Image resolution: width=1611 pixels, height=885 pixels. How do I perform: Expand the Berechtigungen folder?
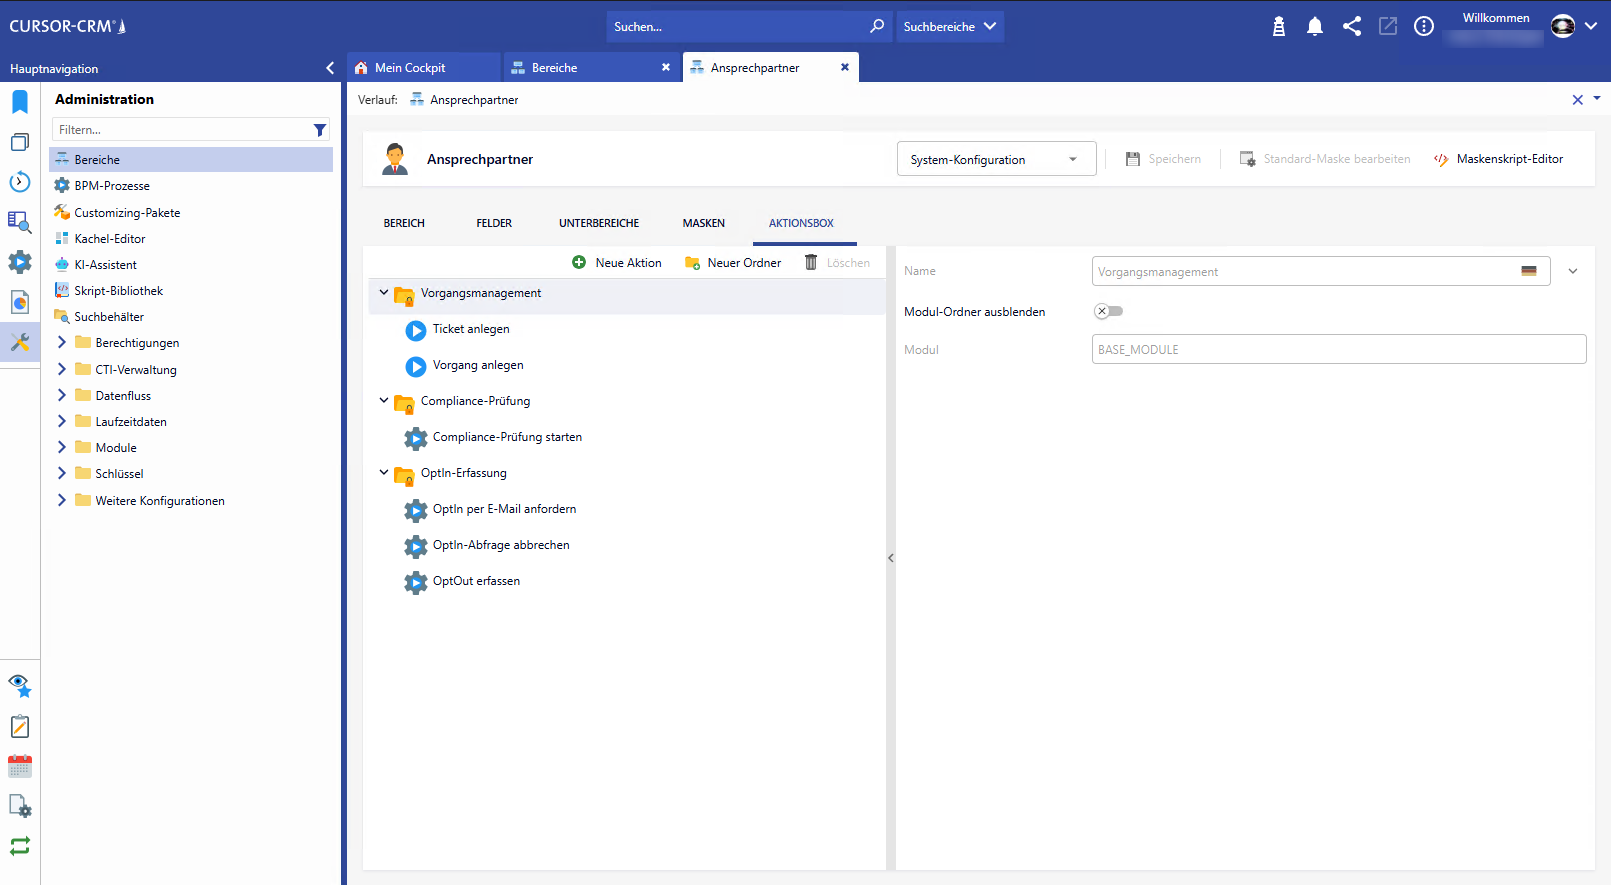(x=62, y=343)
